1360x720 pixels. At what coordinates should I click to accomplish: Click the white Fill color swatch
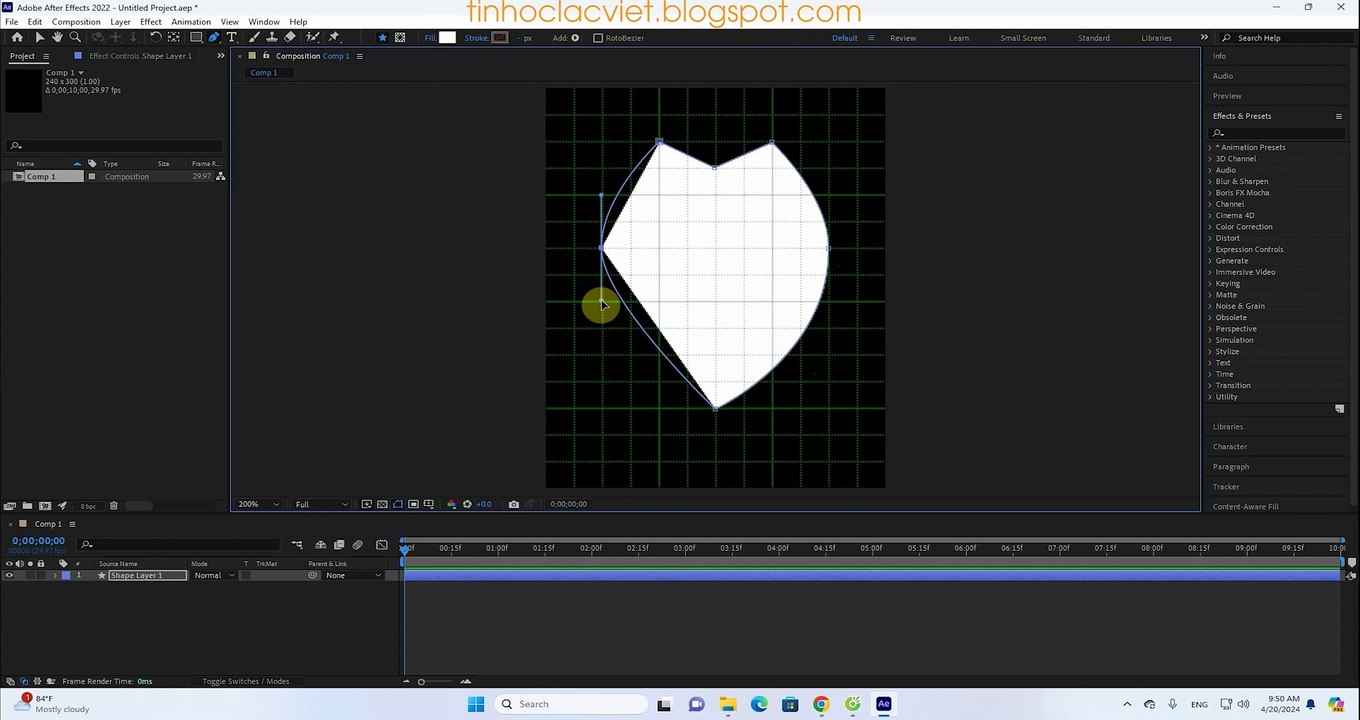(447, 38)
